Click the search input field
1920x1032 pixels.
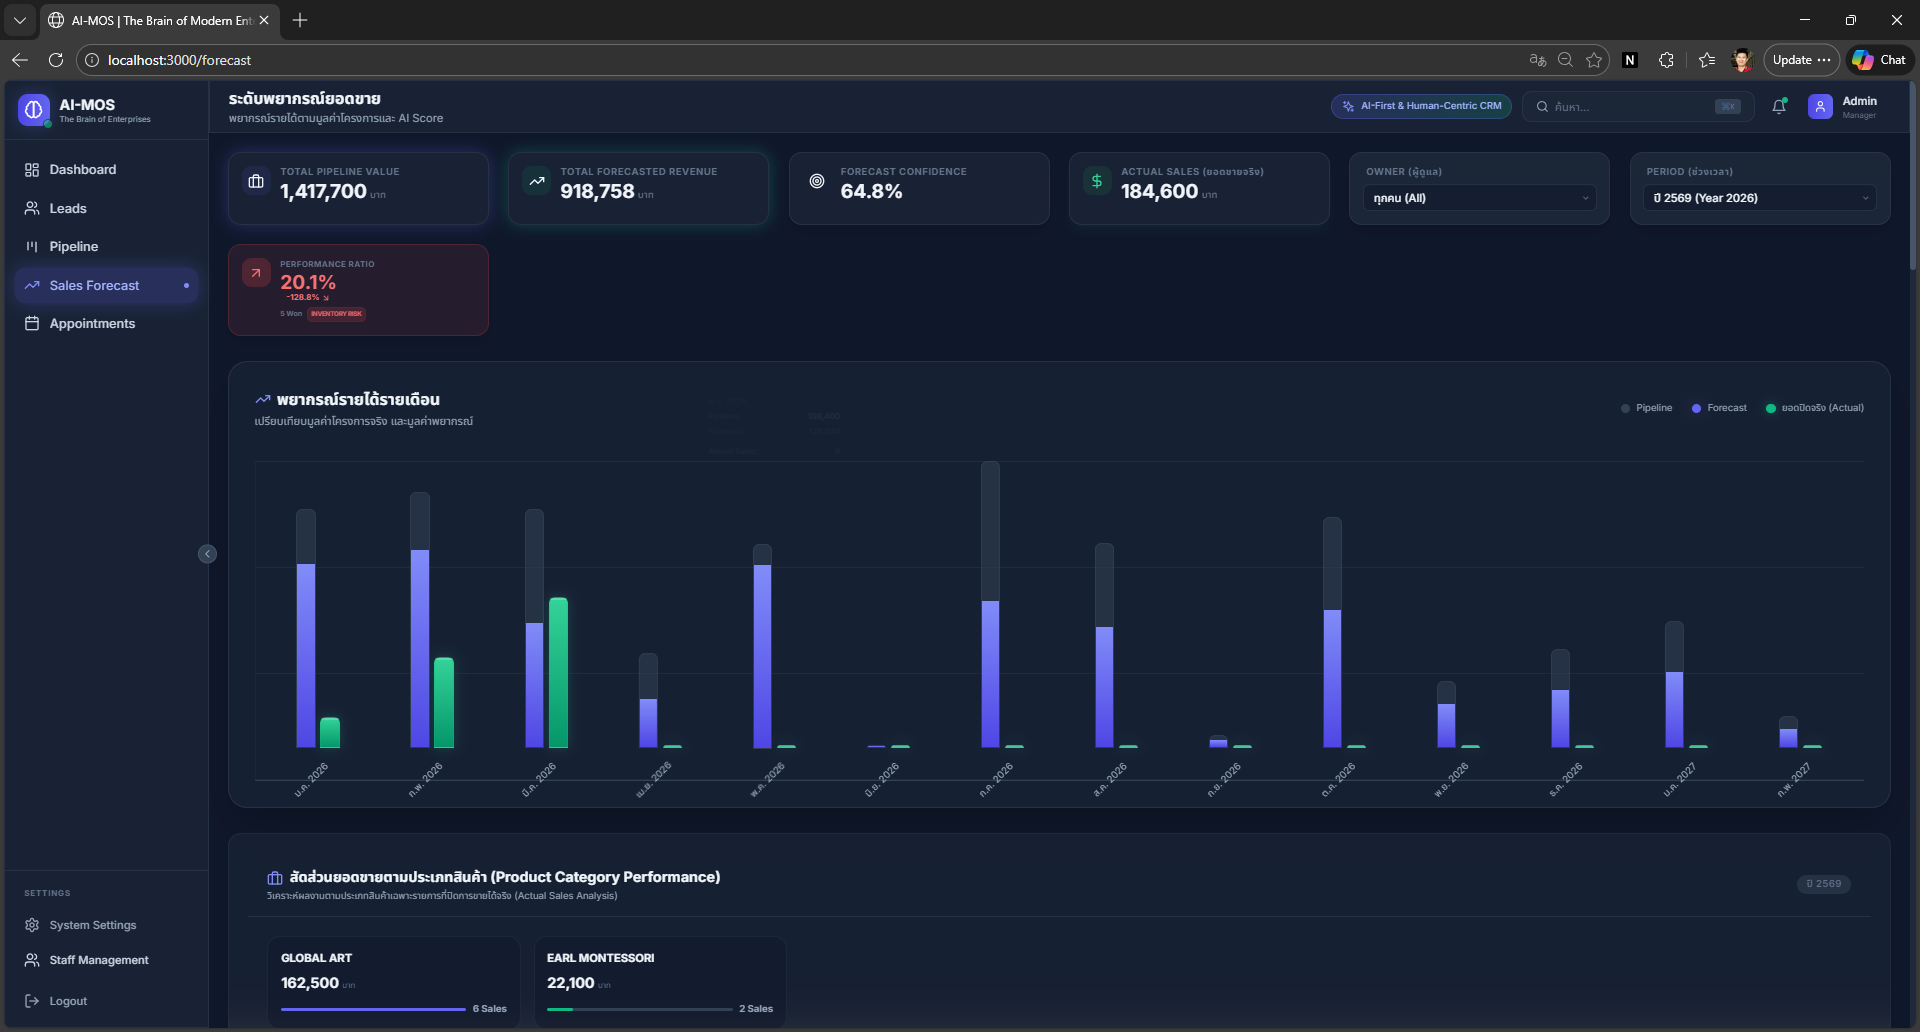point(1630,107)
